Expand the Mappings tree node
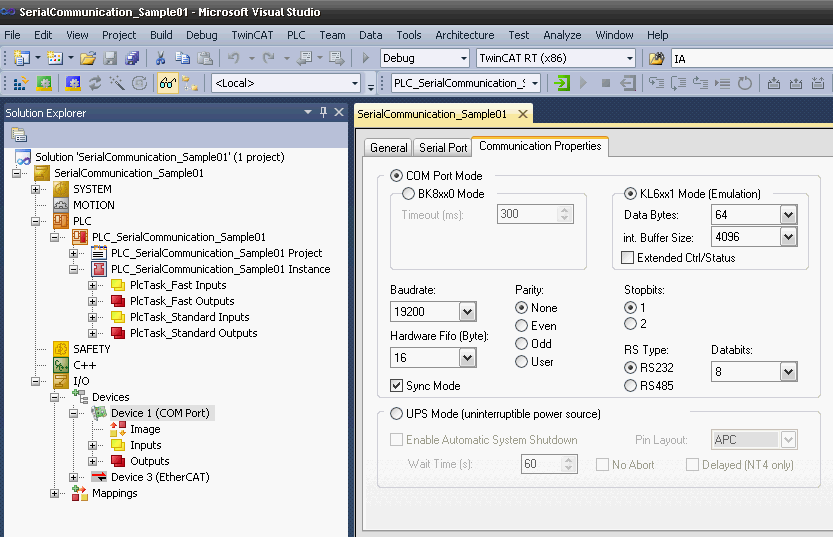The image size is (833, 537). pyautogui.click(x=54, y=493)
